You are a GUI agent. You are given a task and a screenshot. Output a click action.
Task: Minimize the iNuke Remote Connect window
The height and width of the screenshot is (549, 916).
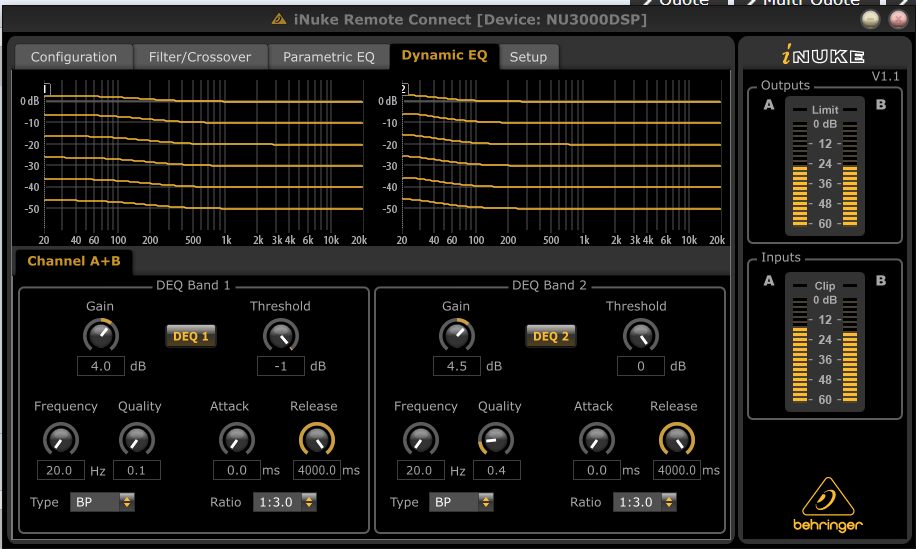point(870,20)
